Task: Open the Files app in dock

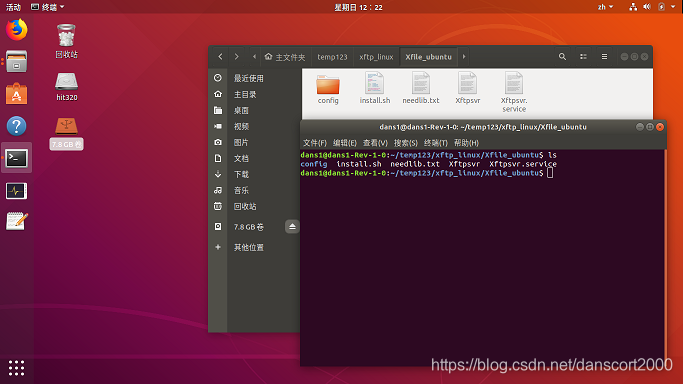Action: point(17,61)
